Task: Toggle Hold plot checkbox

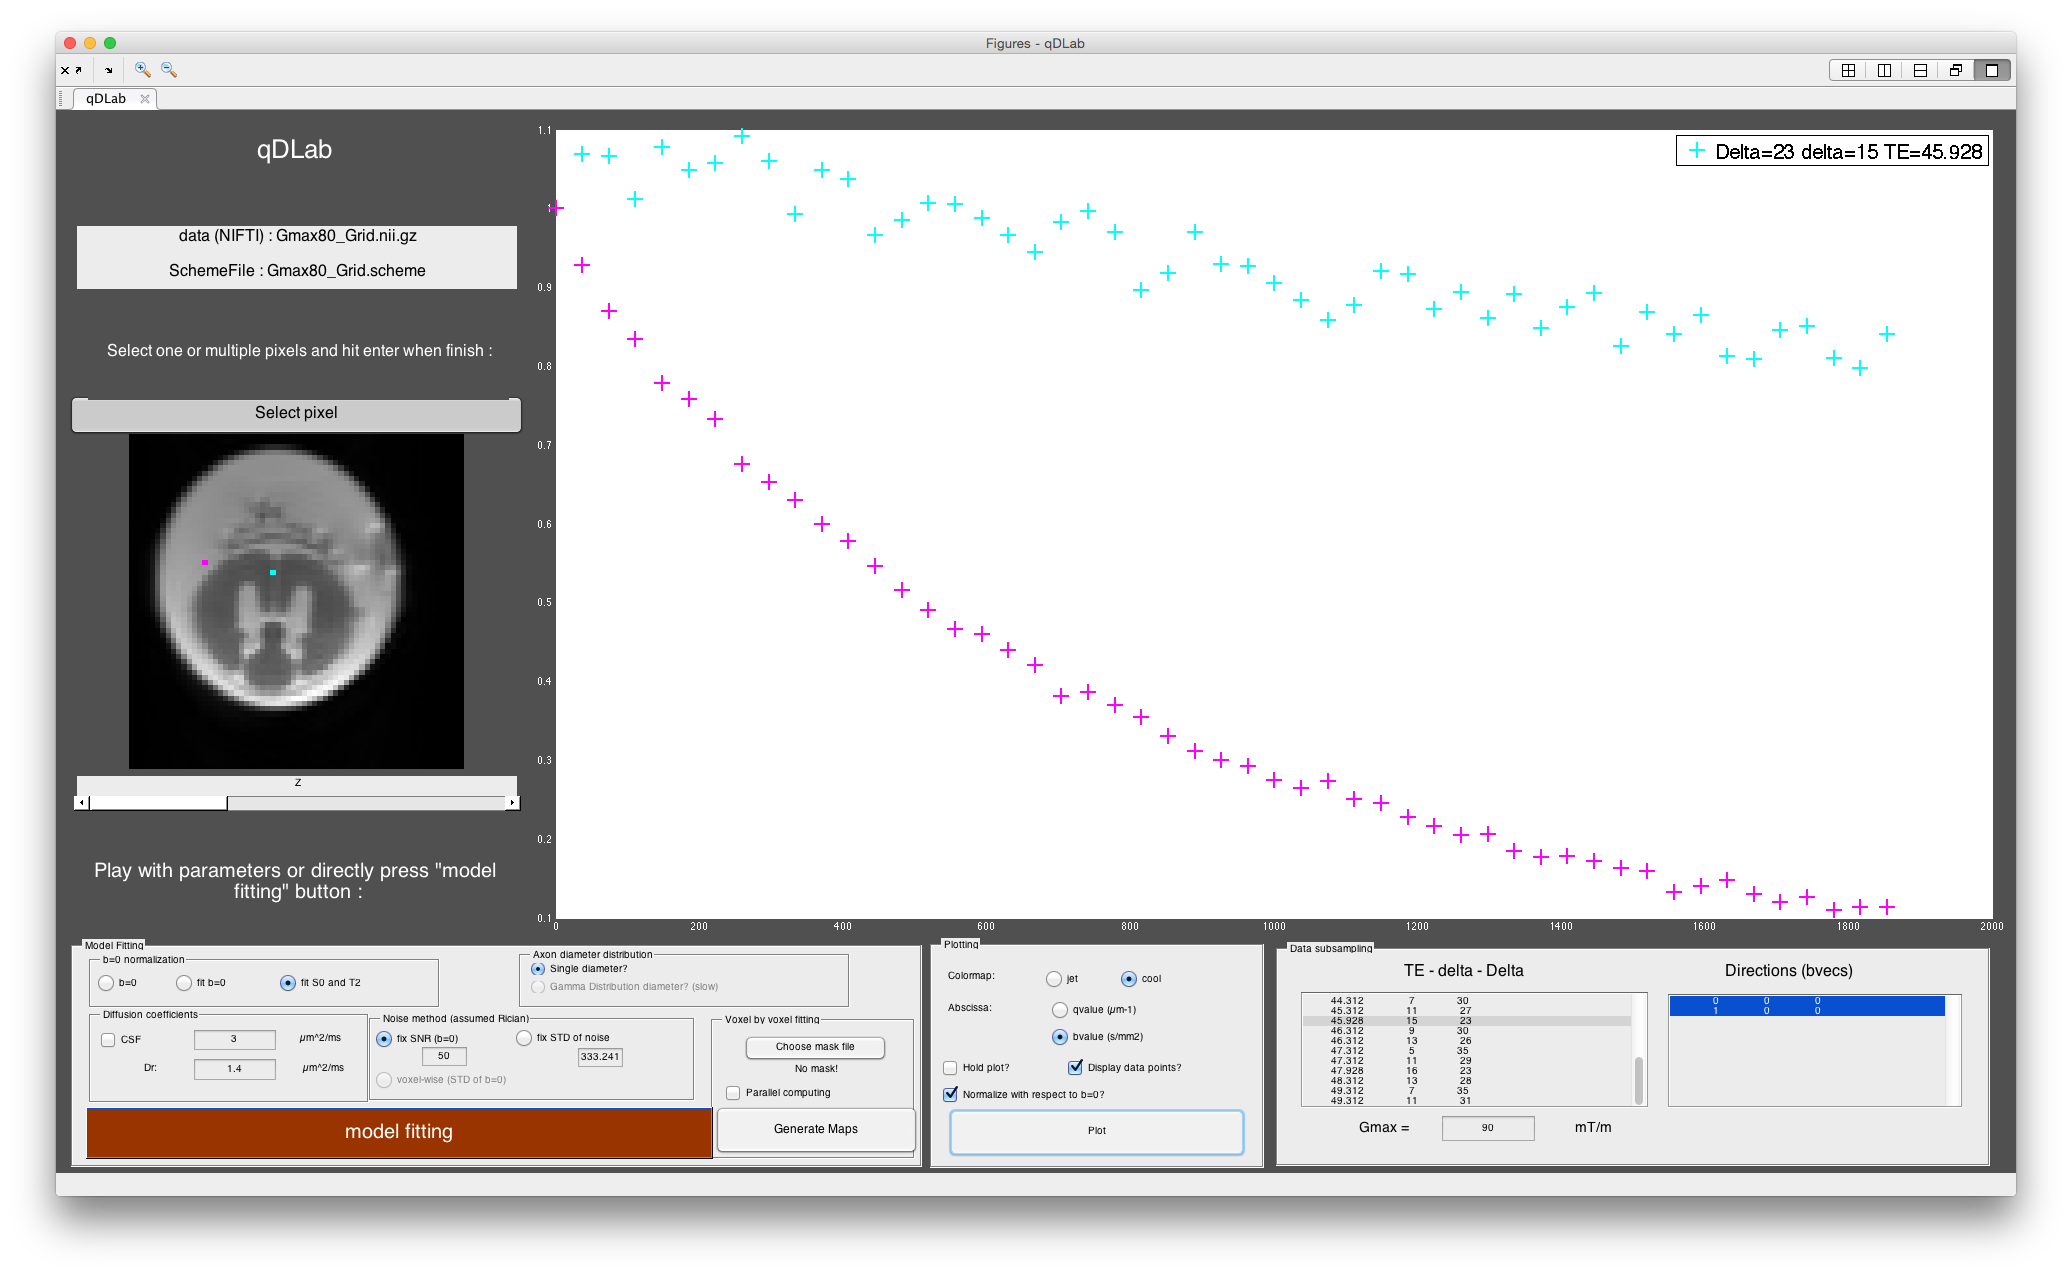Action: 950,1068
